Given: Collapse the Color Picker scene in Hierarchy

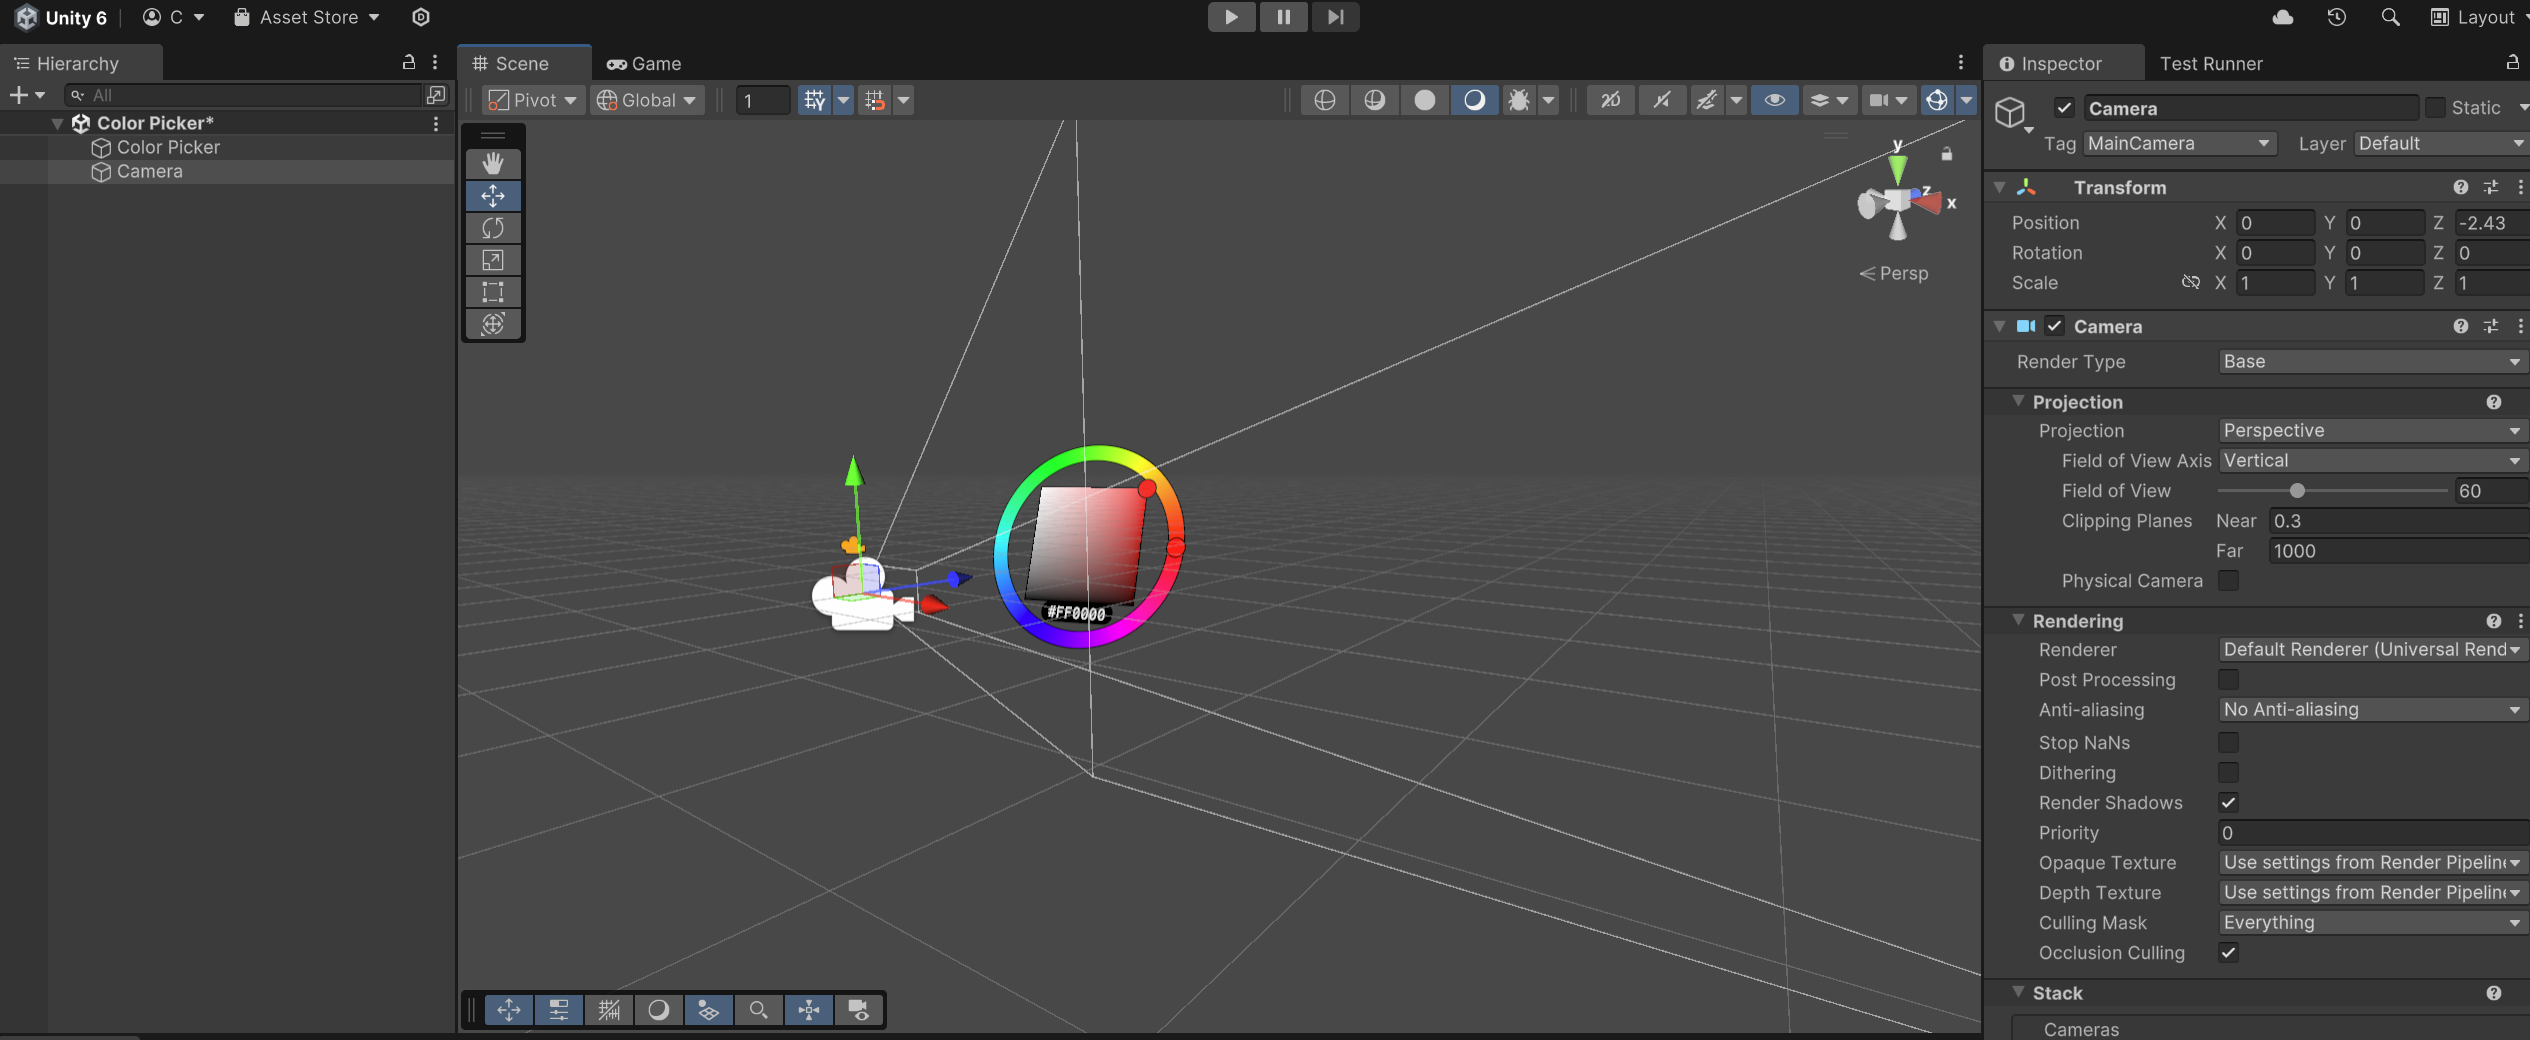Looking at the screenshot, I should click(58, 123).
